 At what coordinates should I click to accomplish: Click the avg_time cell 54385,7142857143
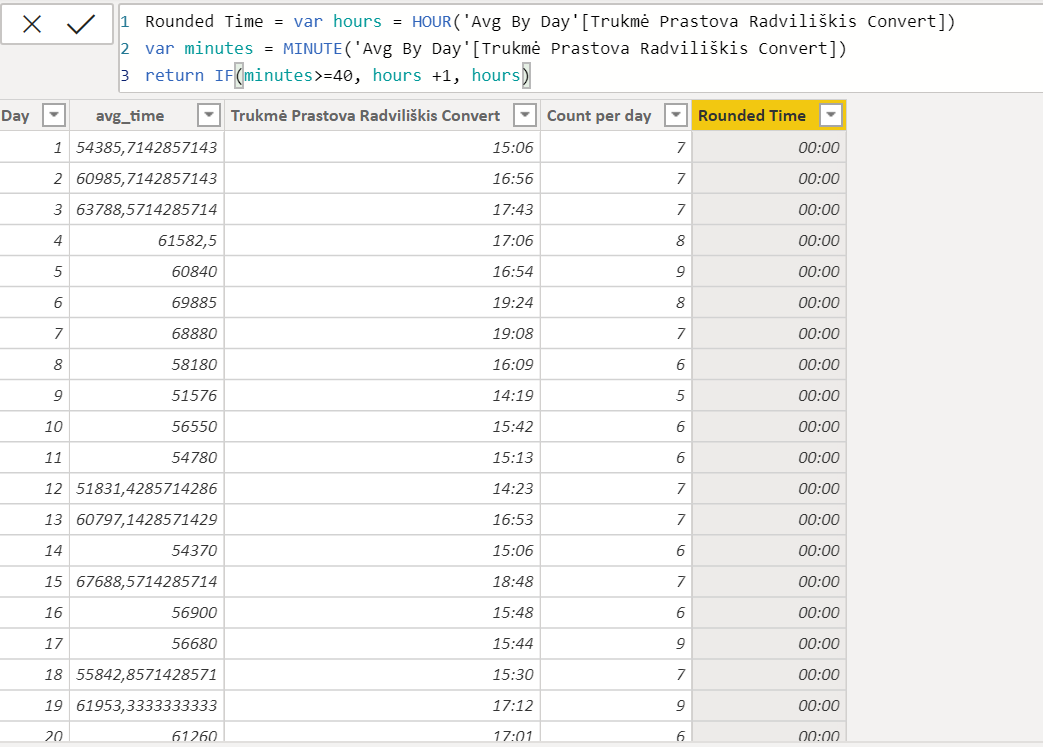click(x=147, y=147)
